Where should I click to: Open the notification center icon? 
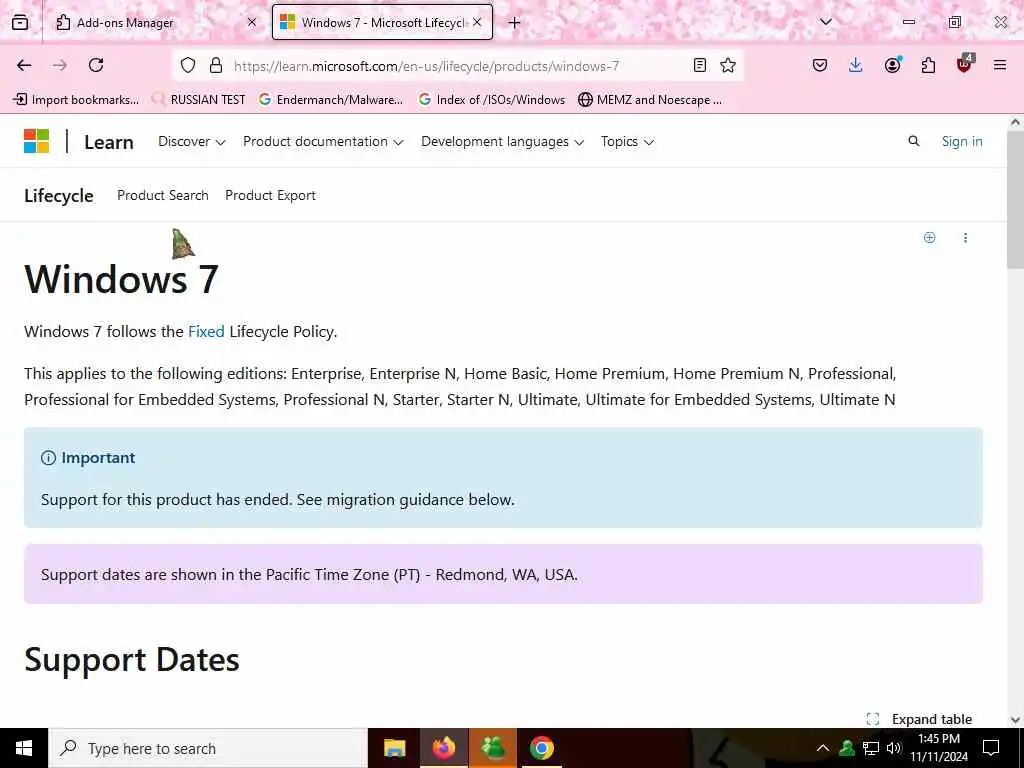(991, 748)
